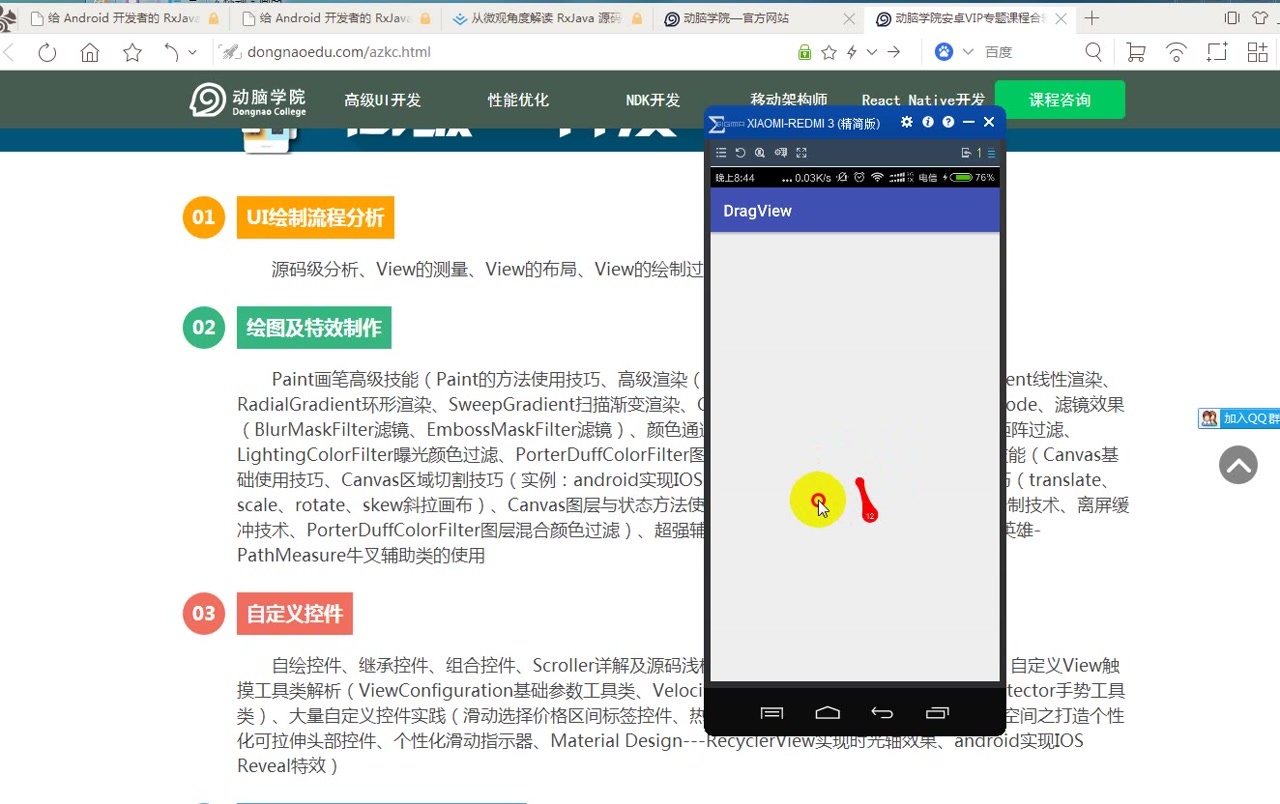1280x804 pixels.
Task: Click the Baidu paw search engine icon
Action: click(944, 52)
